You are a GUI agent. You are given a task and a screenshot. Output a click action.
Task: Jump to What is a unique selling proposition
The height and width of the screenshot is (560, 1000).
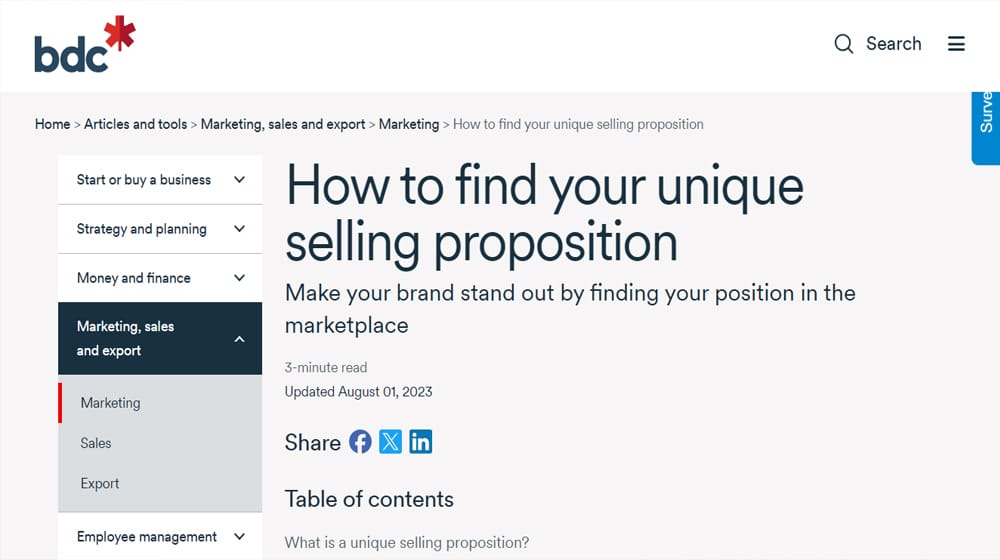pos(407,543)
